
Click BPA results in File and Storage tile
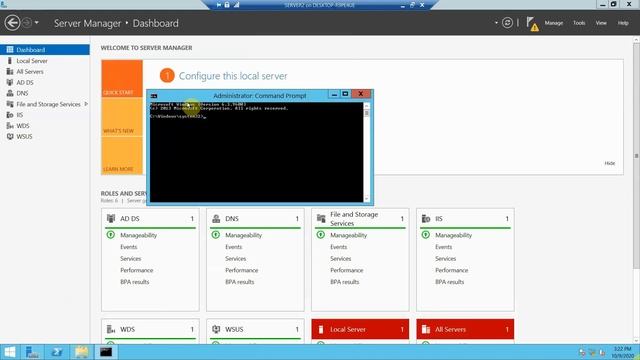click(x=344, y=282)
